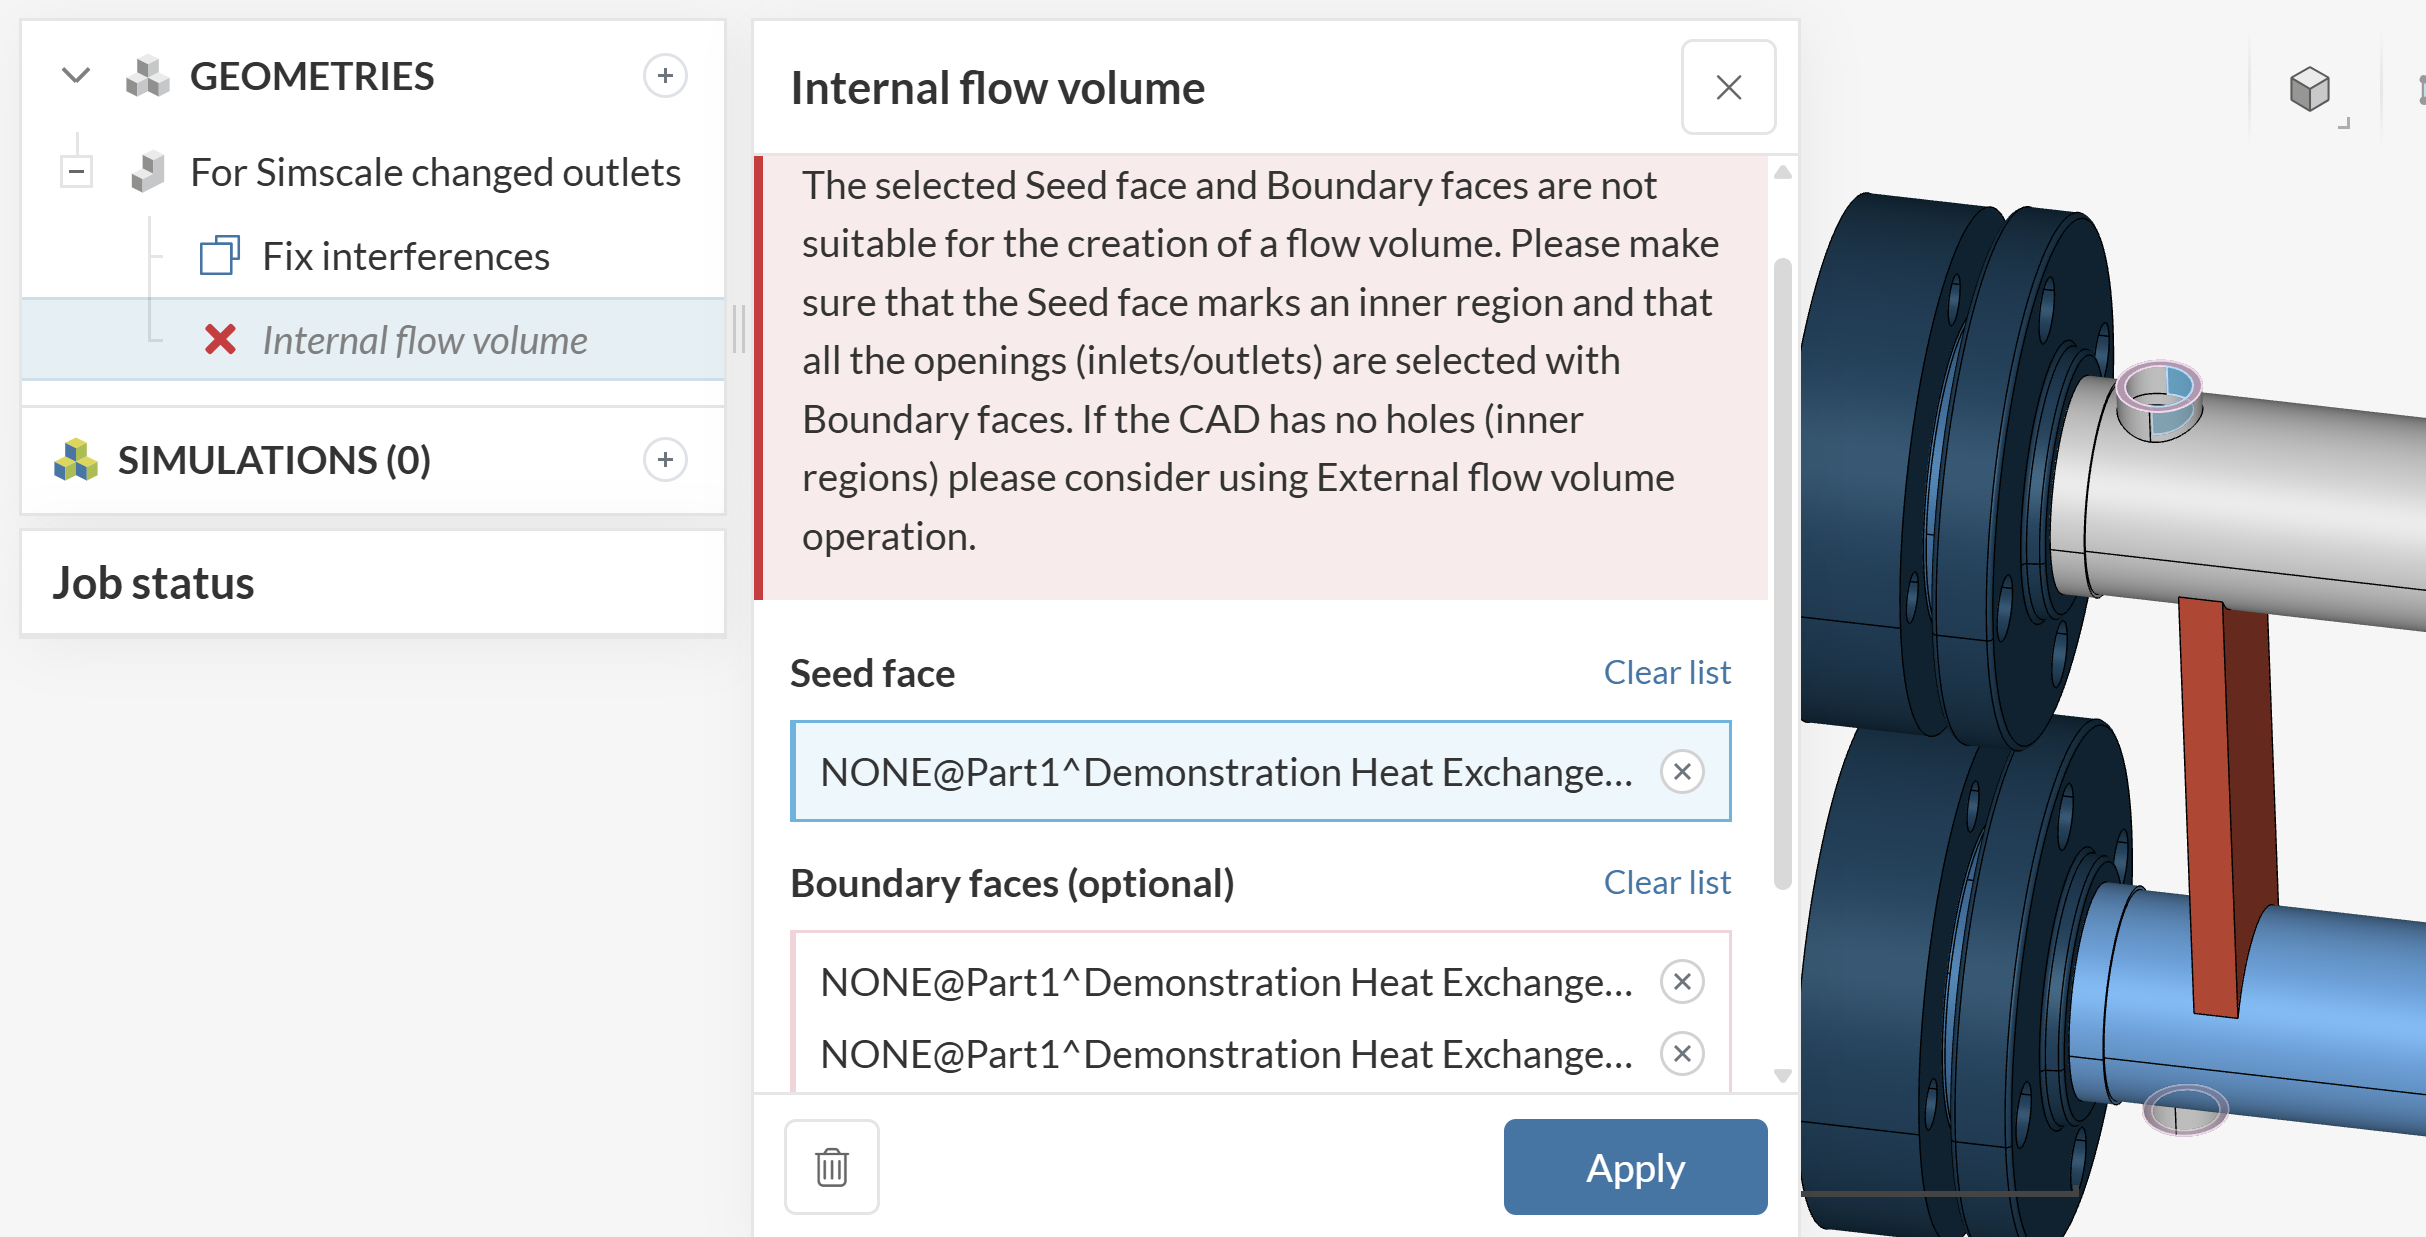The image size is (2426, 1237).
Task: Click the Seed face selection field
Action: [1225, 772]
